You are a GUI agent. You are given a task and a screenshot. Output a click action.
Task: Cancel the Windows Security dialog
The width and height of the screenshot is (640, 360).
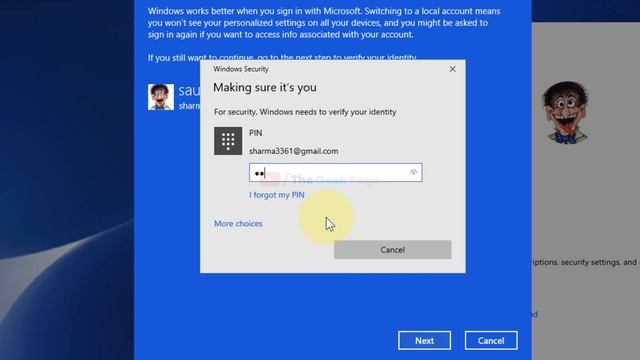click(392, 250)
